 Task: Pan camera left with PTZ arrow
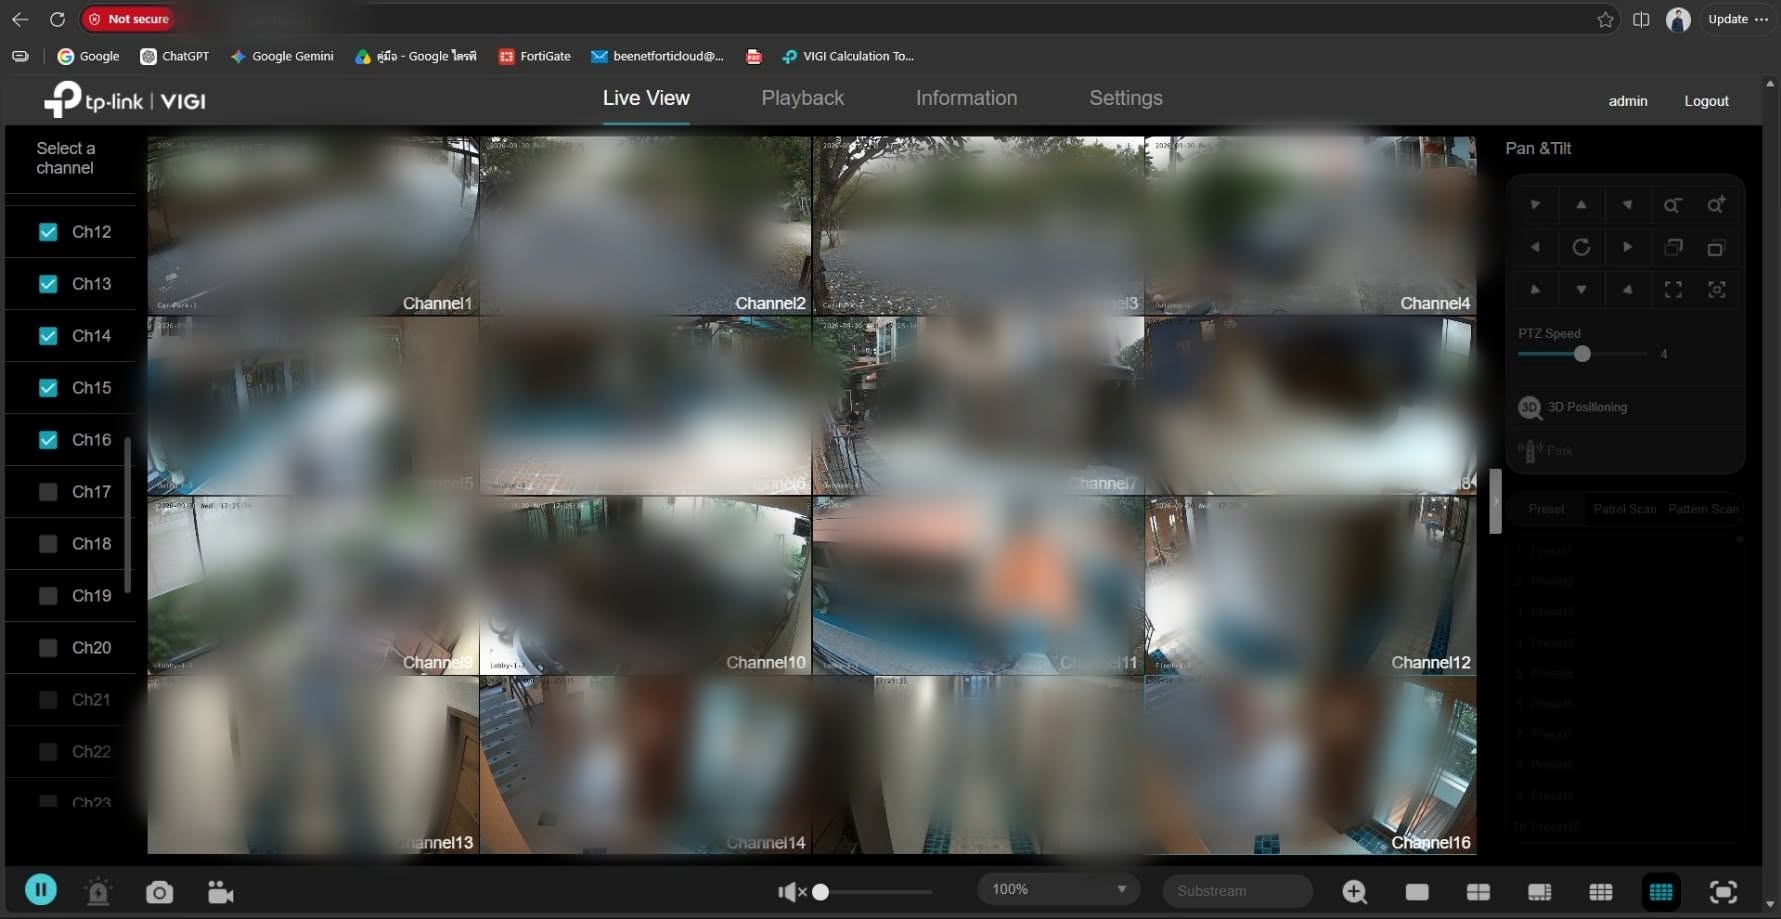coord(1535,247)
